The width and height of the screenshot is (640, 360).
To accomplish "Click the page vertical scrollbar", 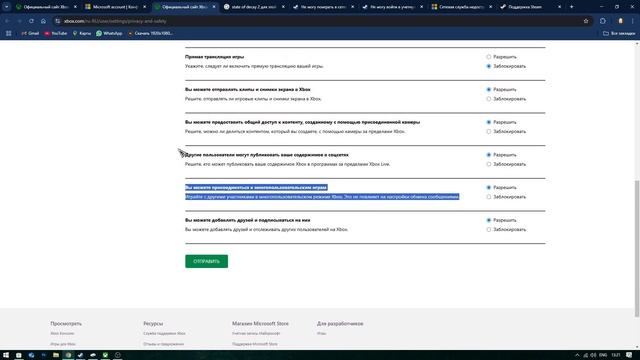I will [637, 248].
